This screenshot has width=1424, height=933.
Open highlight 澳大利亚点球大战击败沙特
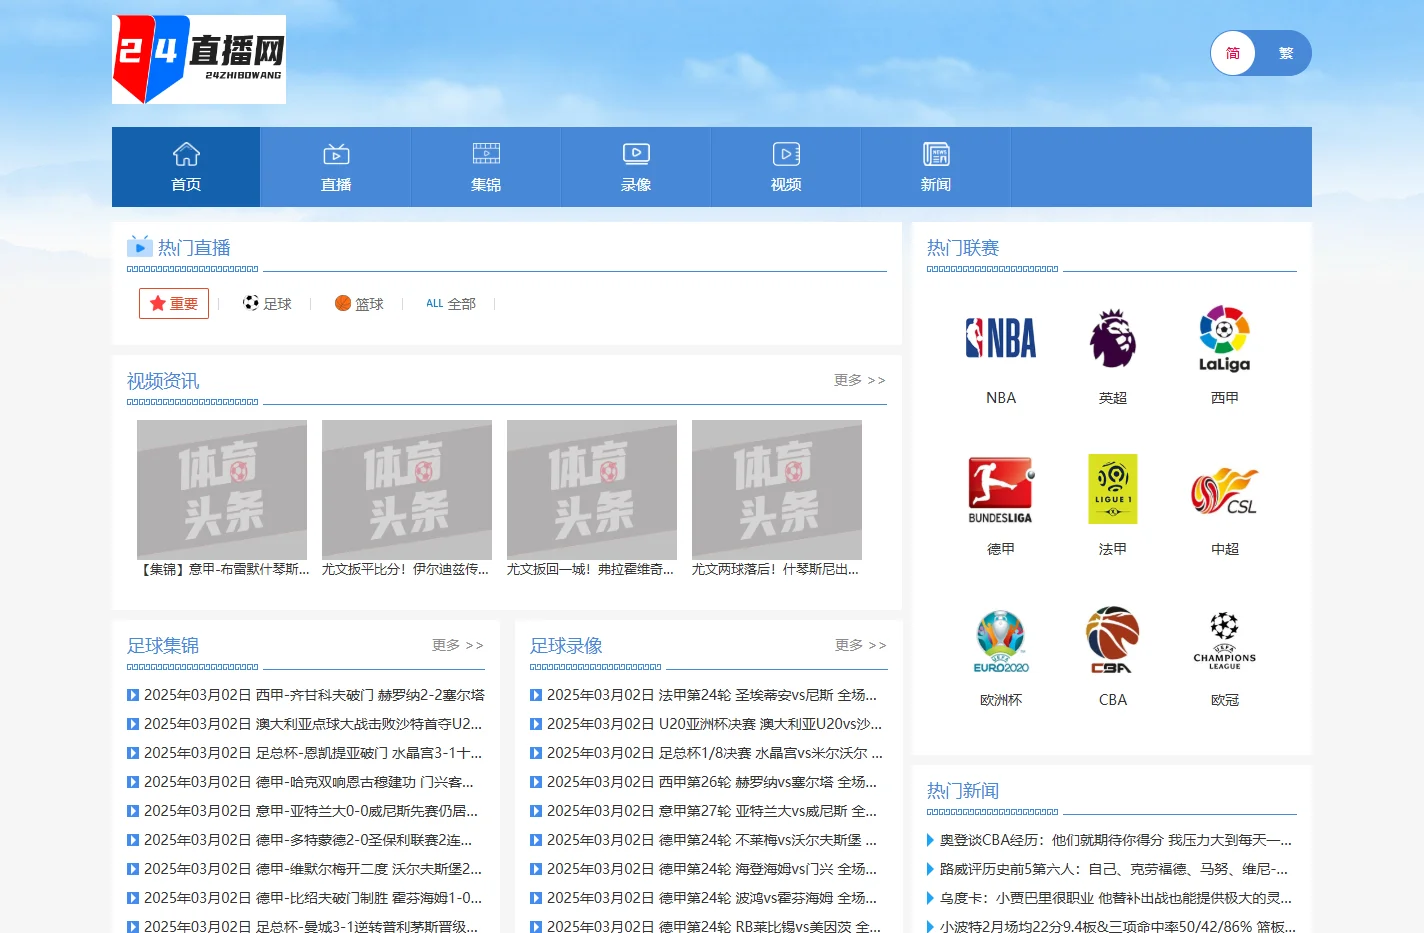(313, 723)
